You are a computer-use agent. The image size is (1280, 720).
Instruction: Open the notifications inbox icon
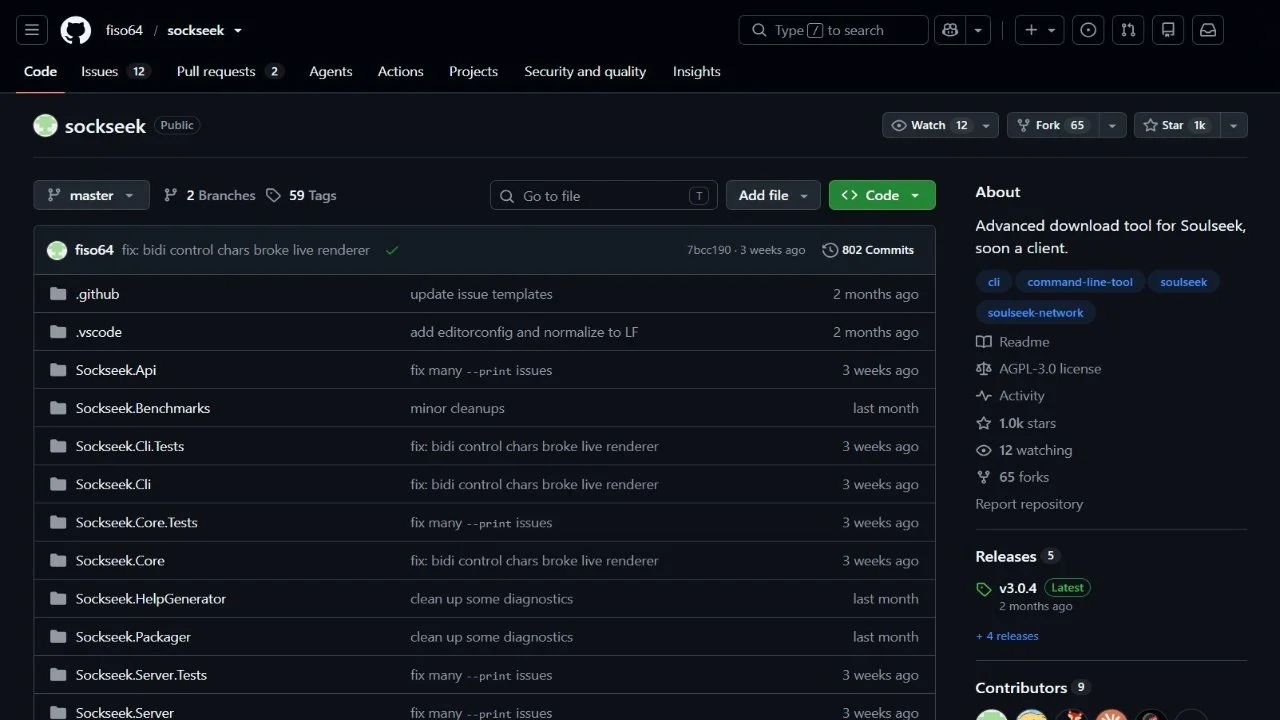point(1208,30)
